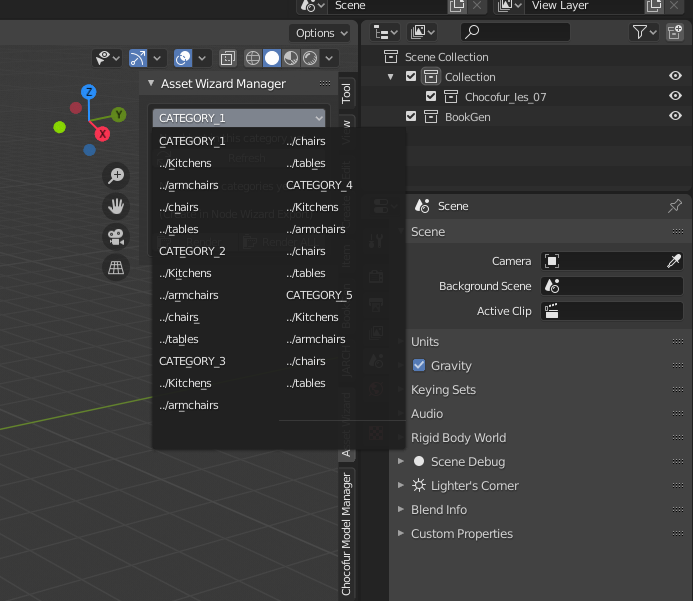Select ../Kitchens under CATEGORY_1
Image resolution: width=693 pixels, height=601 pixels.
185,163
